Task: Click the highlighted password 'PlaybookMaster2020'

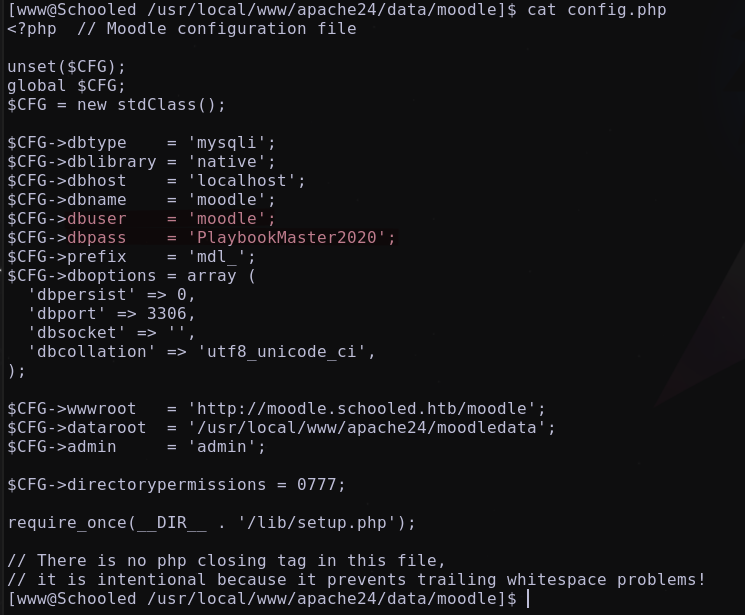Action: coord(287,238)
